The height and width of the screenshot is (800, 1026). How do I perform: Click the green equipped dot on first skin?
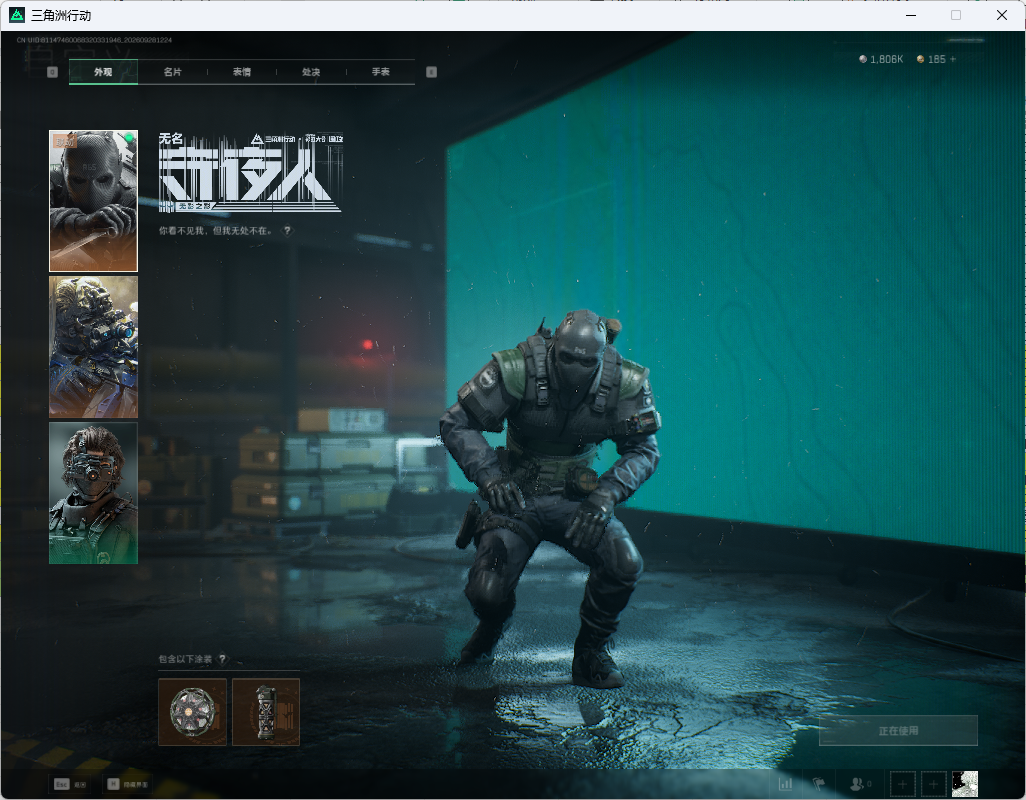click(x=130, y=137)
